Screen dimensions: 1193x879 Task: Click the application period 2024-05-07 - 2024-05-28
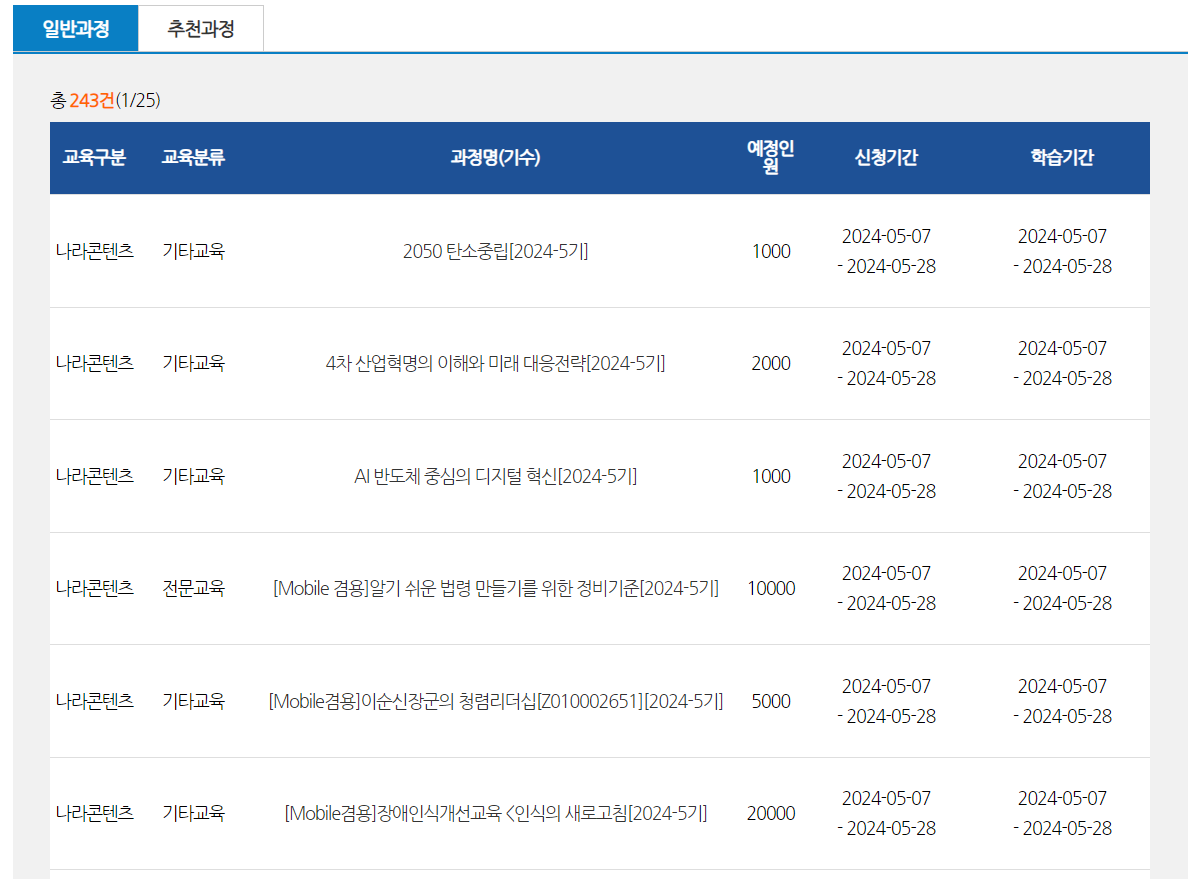point(885,251)
